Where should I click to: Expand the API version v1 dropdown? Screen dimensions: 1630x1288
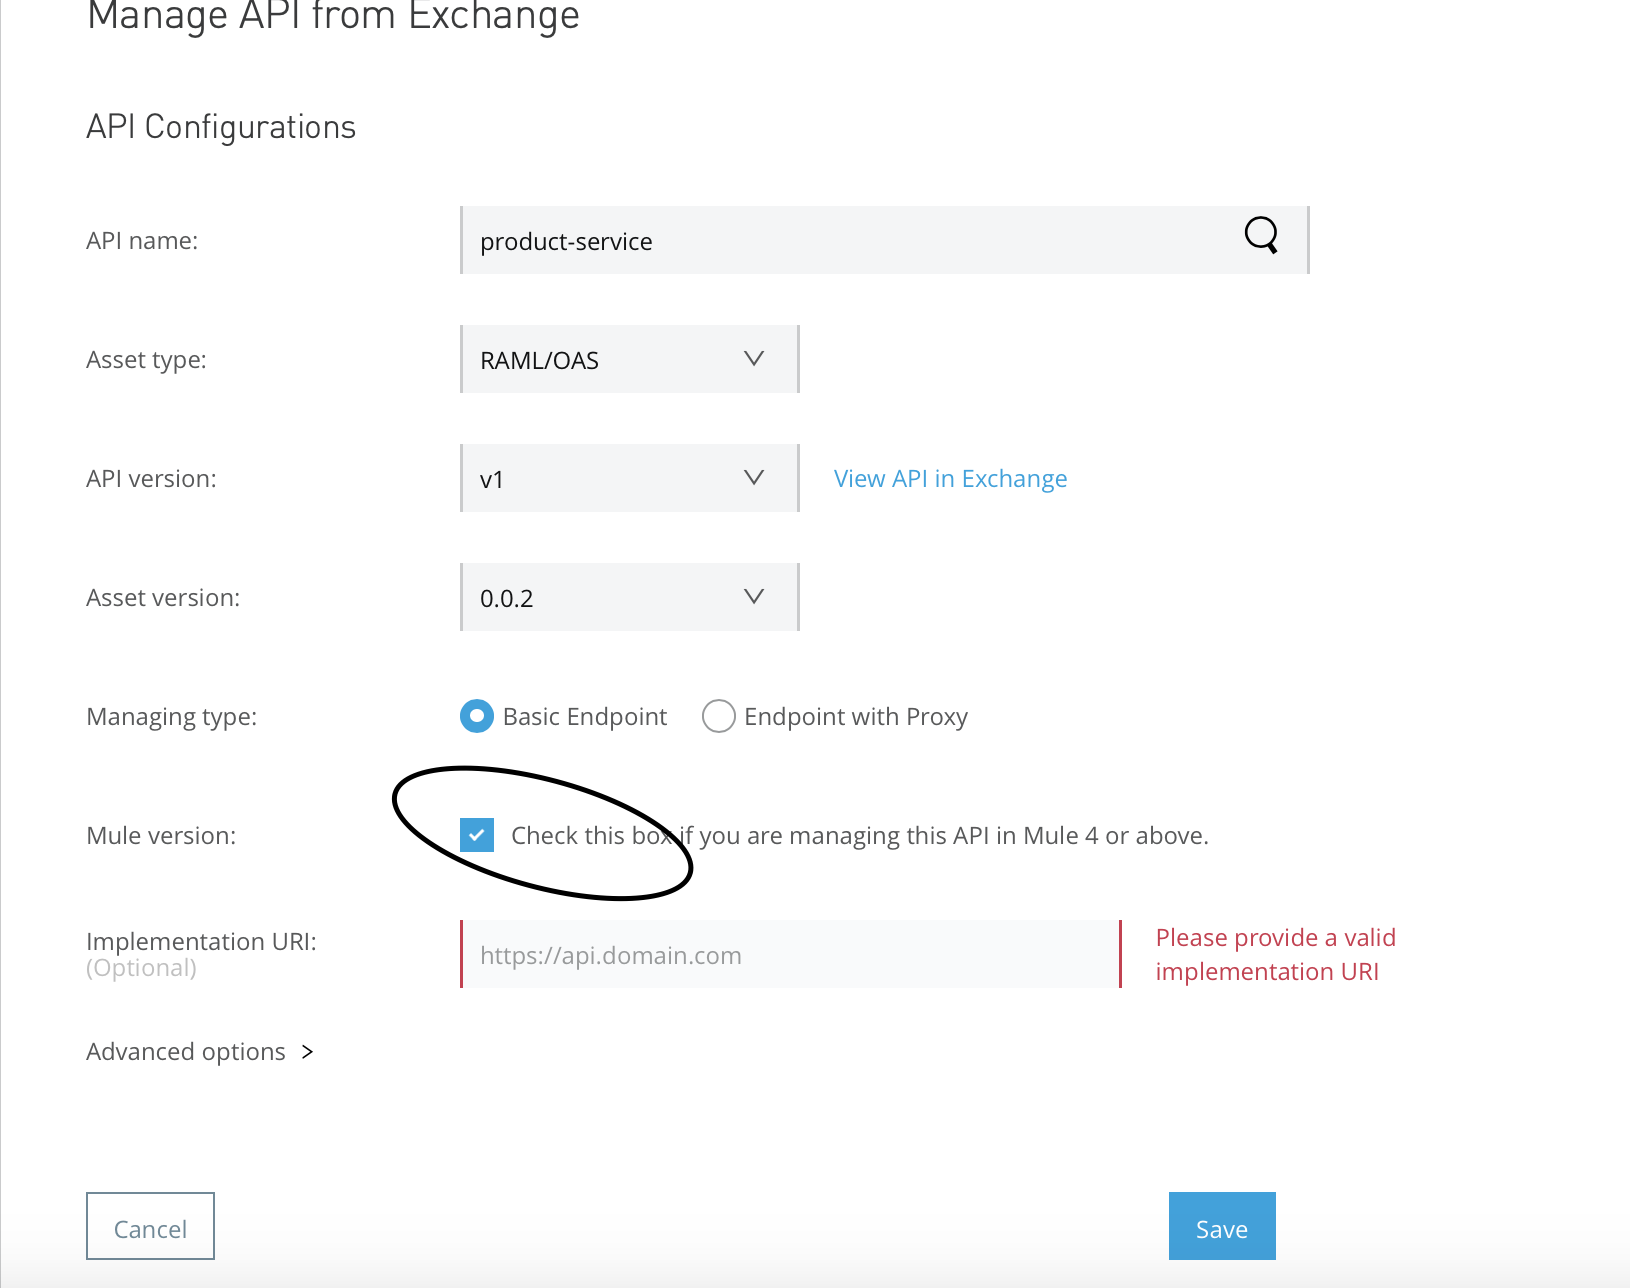point(754,478)
